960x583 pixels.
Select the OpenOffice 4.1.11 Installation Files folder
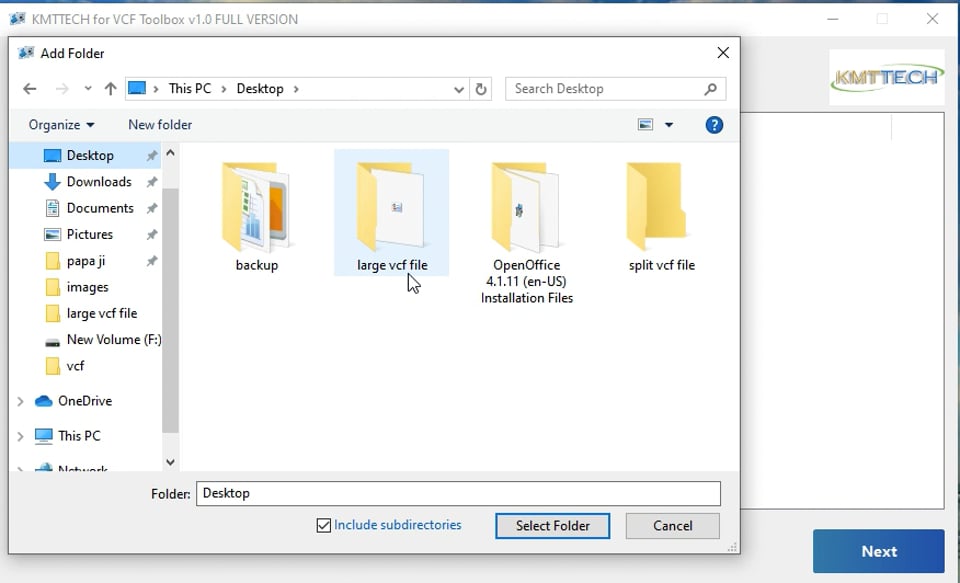[x=527, y=233]
